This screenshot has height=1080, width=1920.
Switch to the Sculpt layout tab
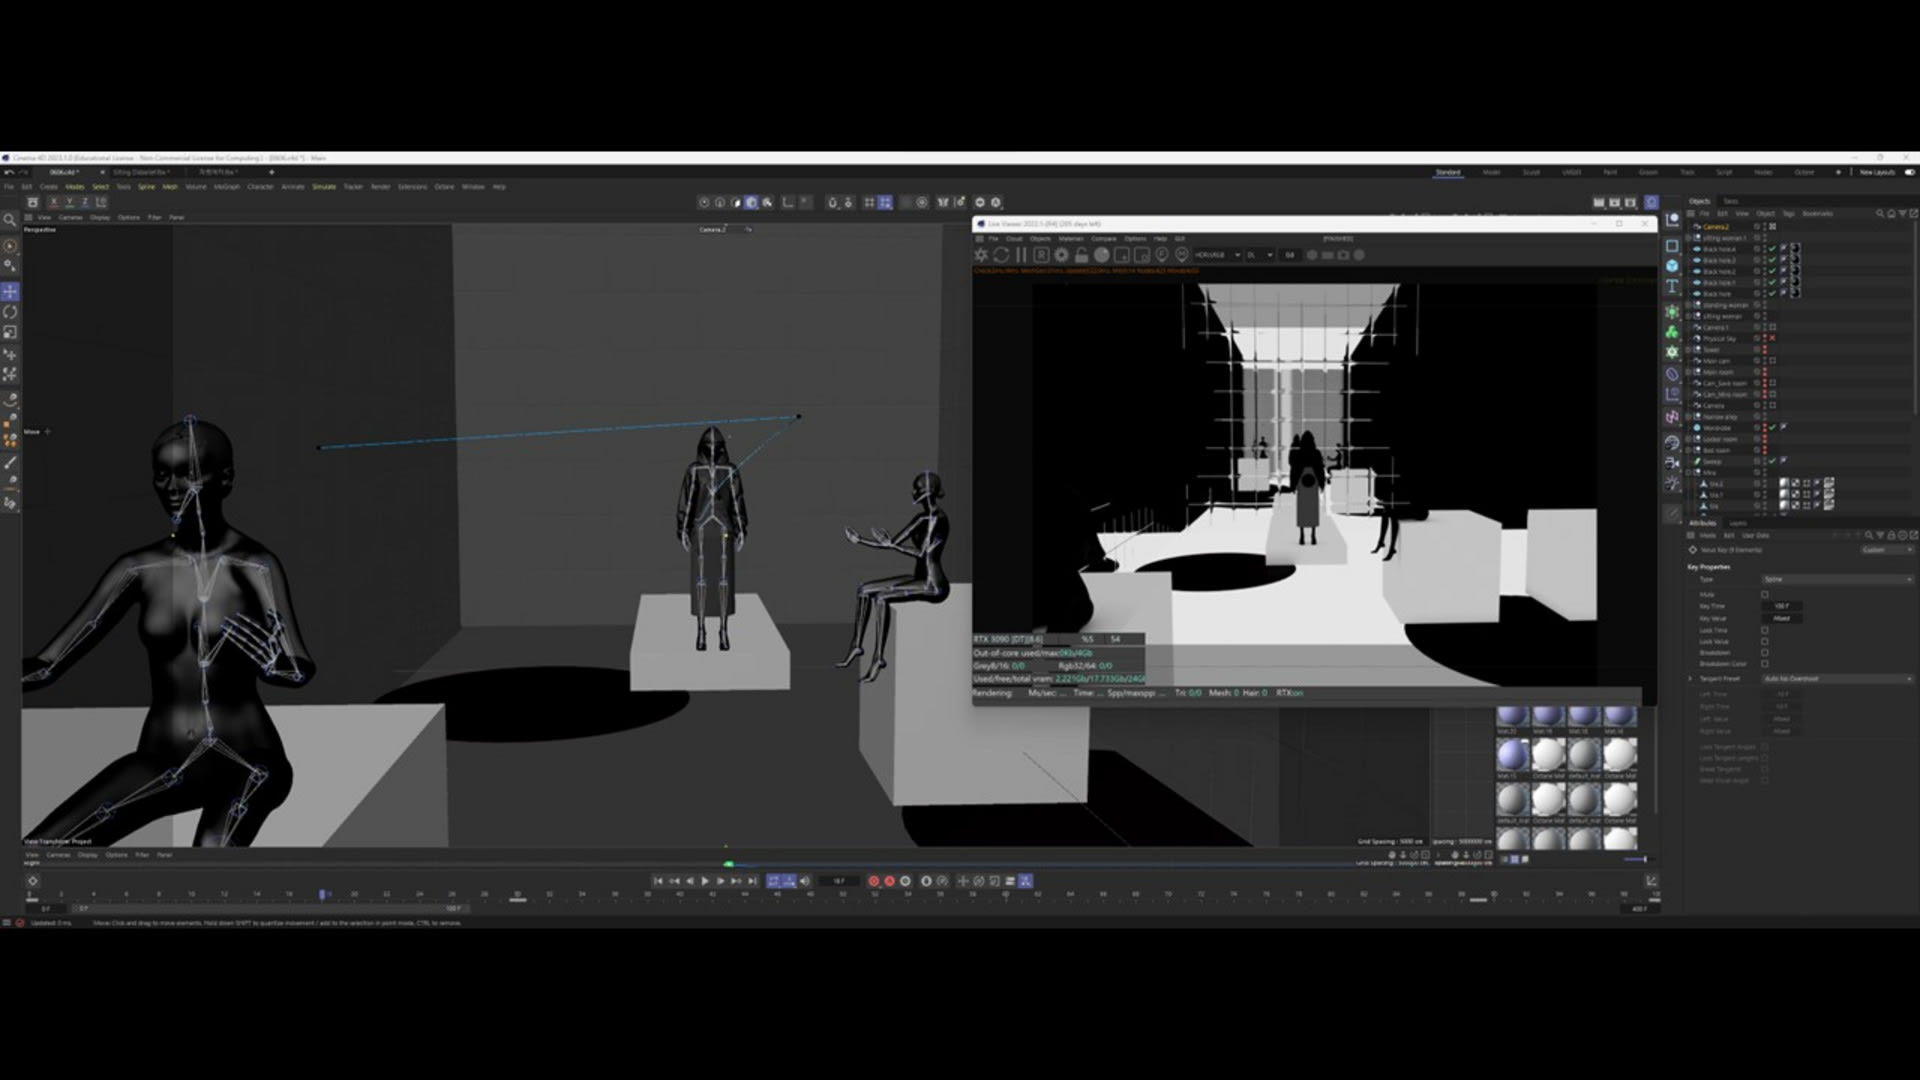pos(1531,172)
